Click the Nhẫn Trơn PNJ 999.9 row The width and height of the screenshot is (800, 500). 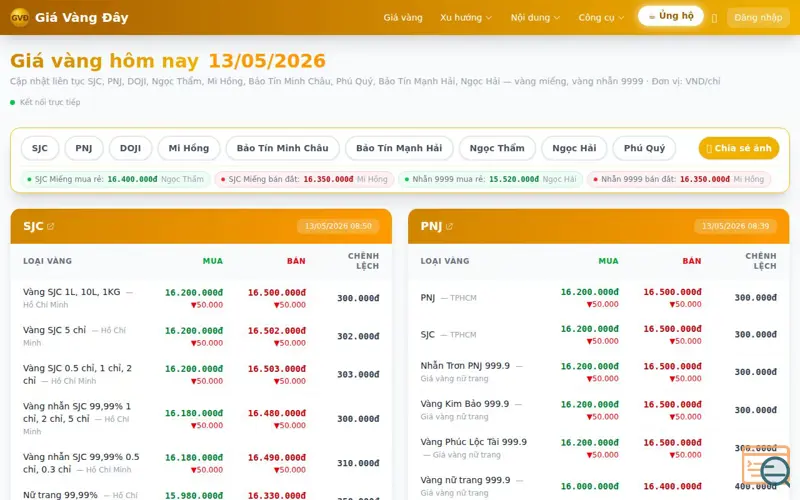(598, 372)
